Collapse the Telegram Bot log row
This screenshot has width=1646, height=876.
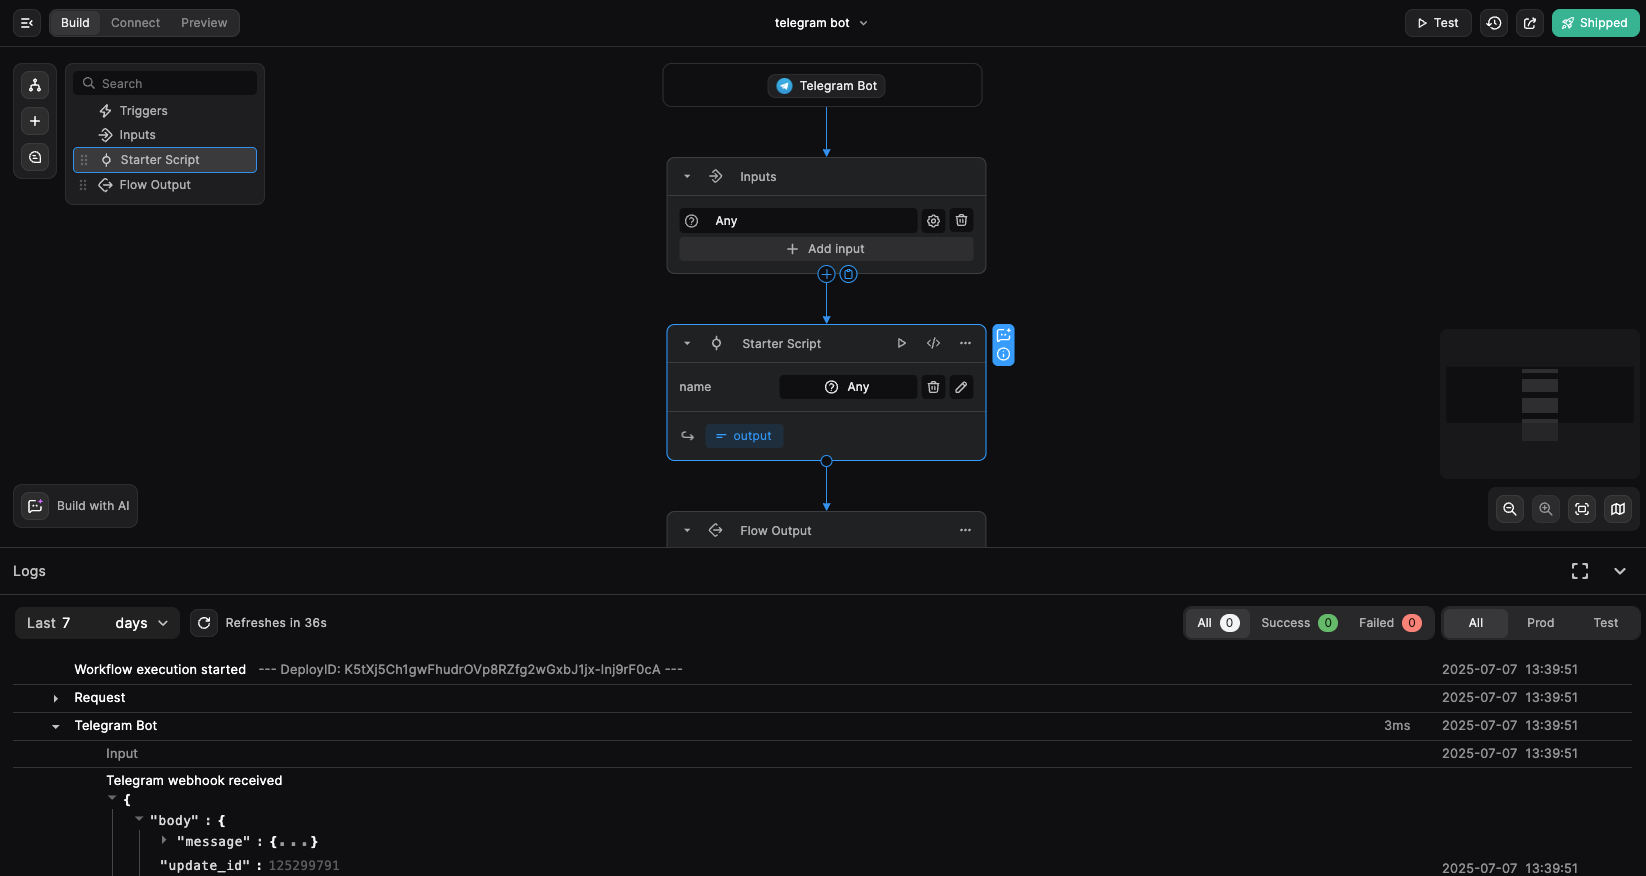coord(56,726)
